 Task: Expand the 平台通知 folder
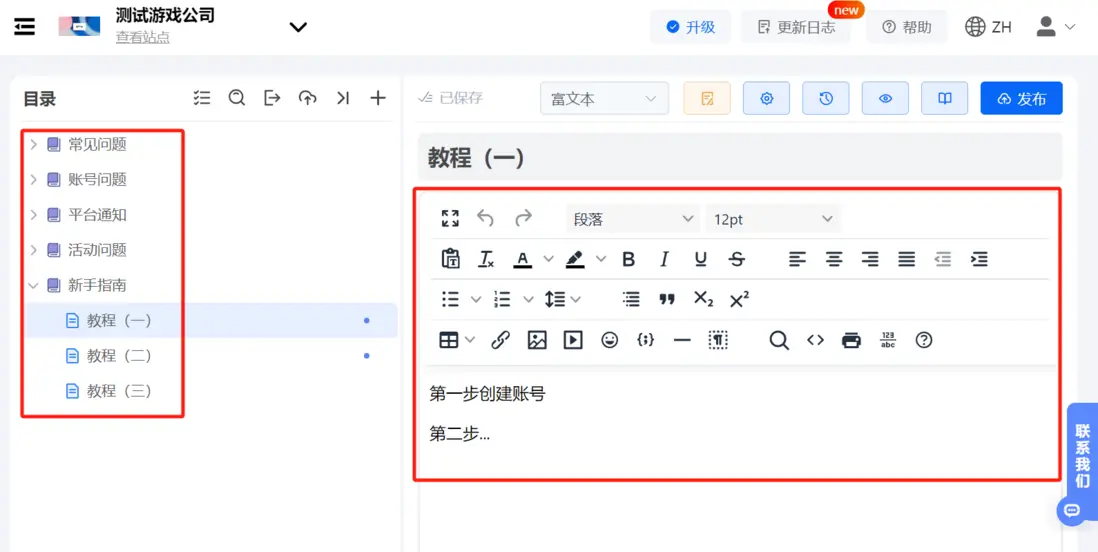pos(33,214)
